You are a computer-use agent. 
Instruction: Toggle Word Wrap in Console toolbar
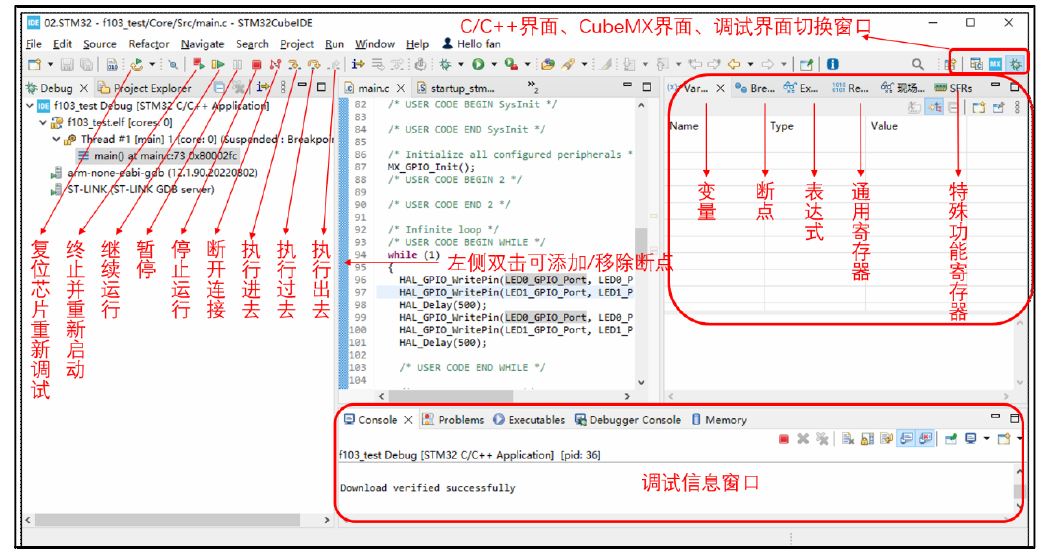[886, 438]
